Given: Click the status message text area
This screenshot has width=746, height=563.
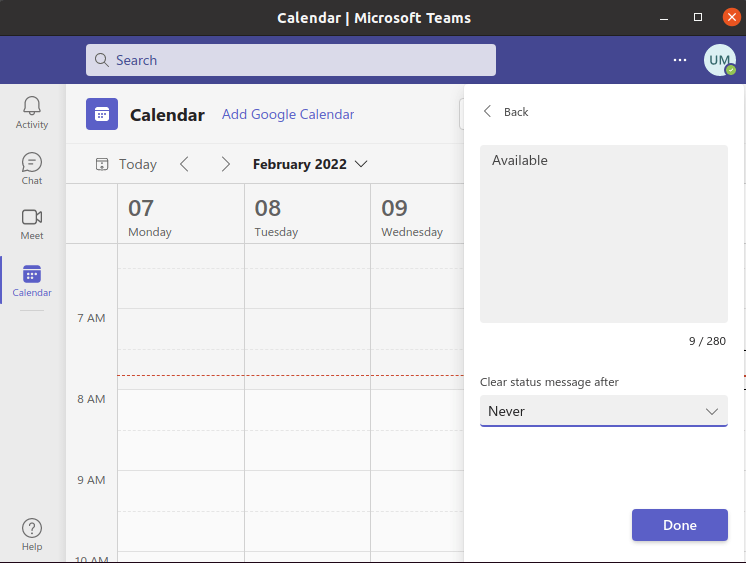Looking at the screenshot, I should [x=604, y=234].
